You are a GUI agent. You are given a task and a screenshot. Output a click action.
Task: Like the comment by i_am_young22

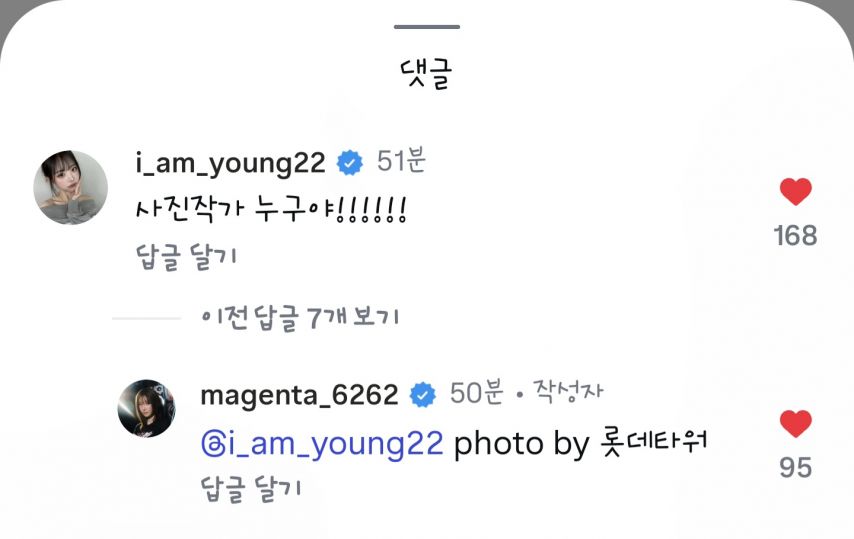coord(795,192)
